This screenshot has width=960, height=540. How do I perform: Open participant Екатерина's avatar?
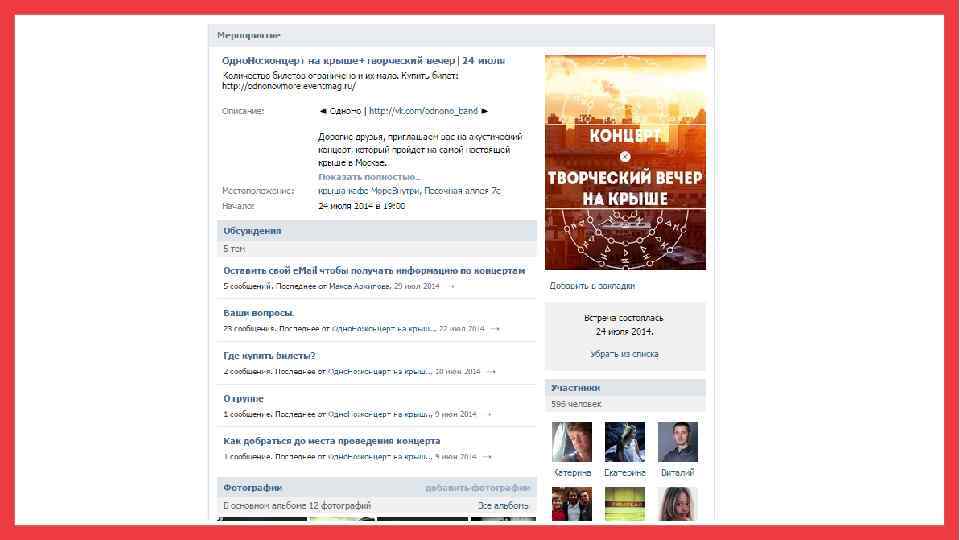(x=624, y=441)
